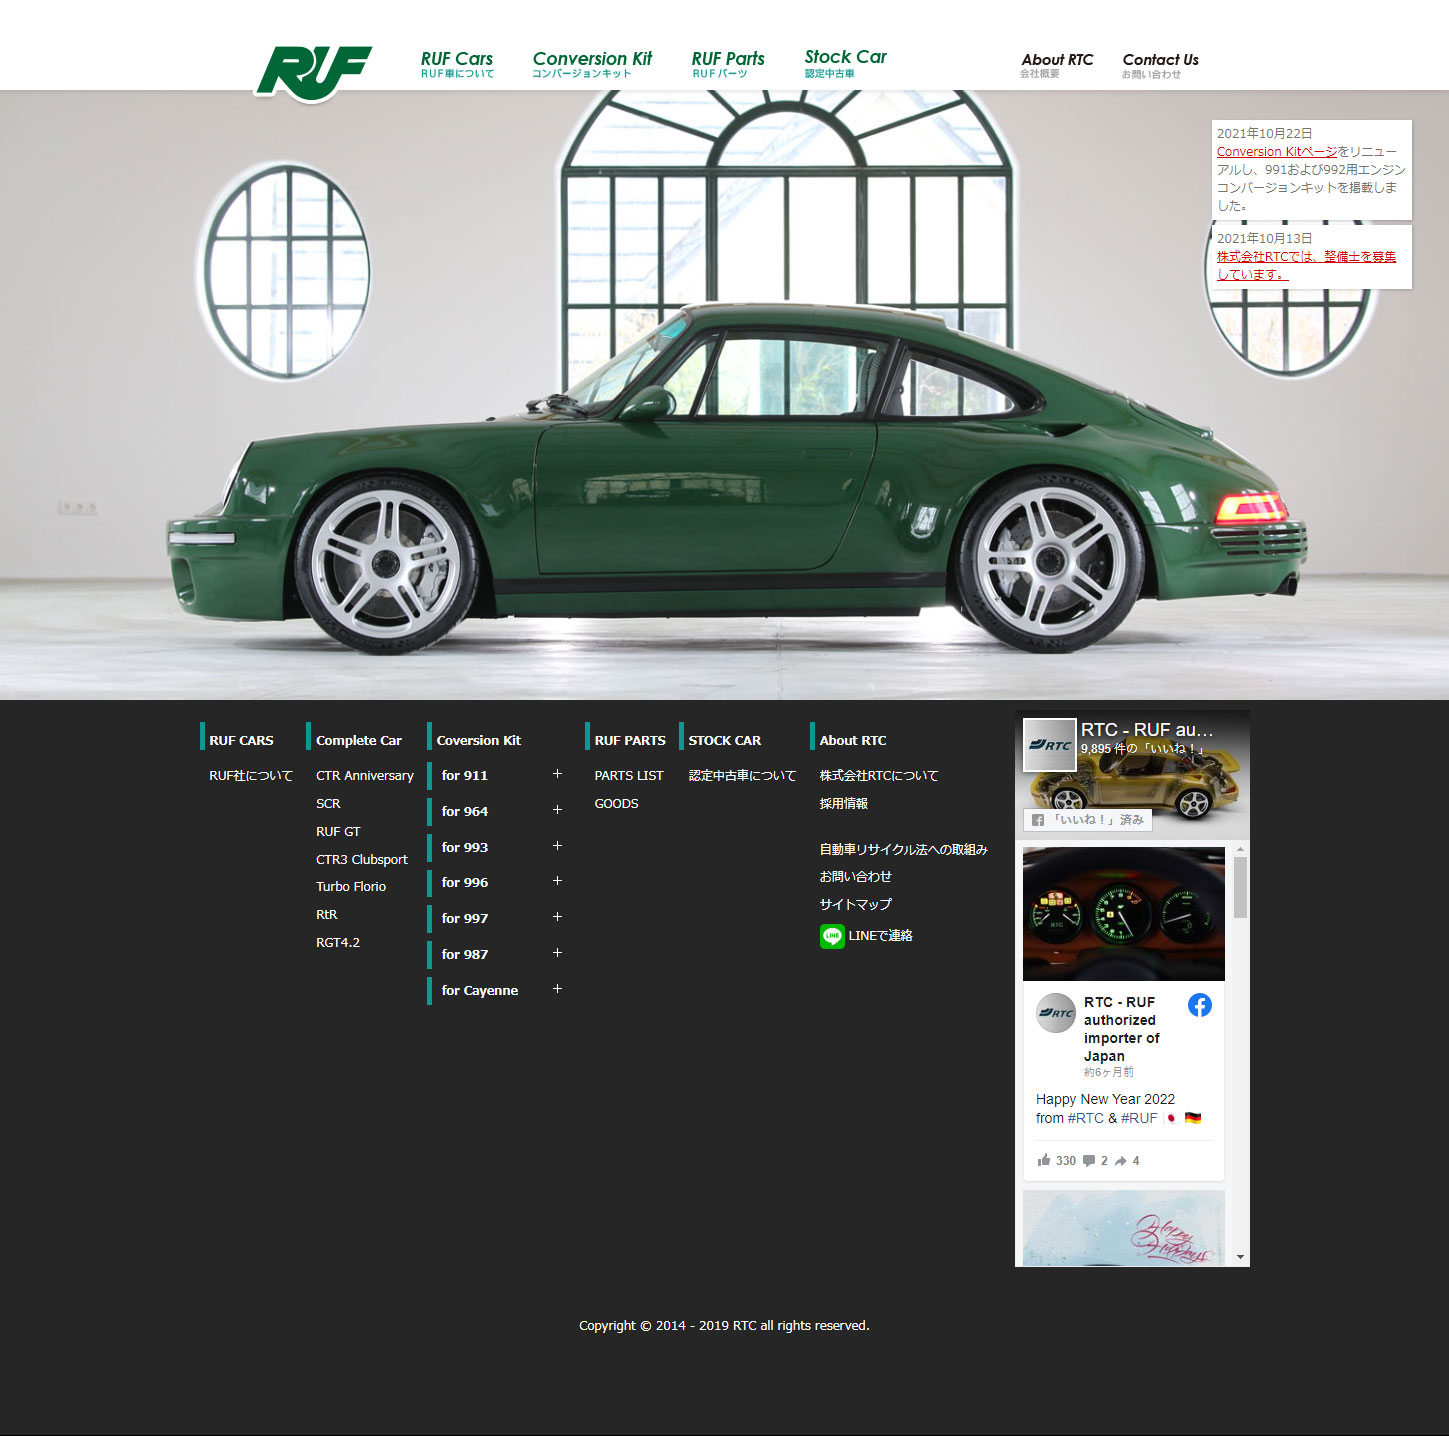Go to About RTC in header
The image size is (1449, 1436).
tap(1057, 65)
